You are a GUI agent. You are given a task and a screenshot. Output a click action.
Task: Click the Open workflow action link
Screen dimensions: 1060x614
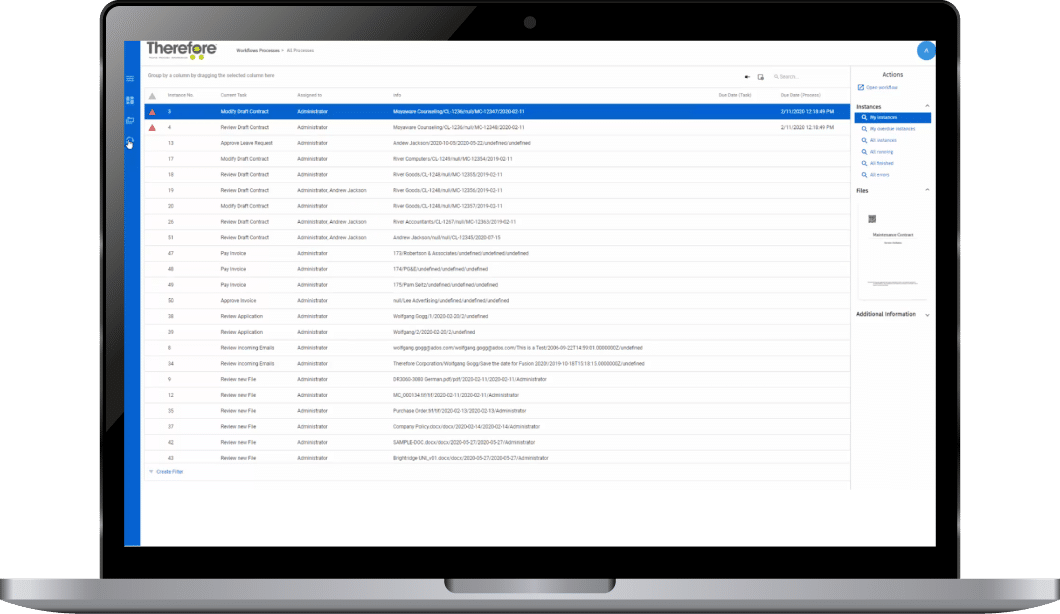[x=880, y=88]
